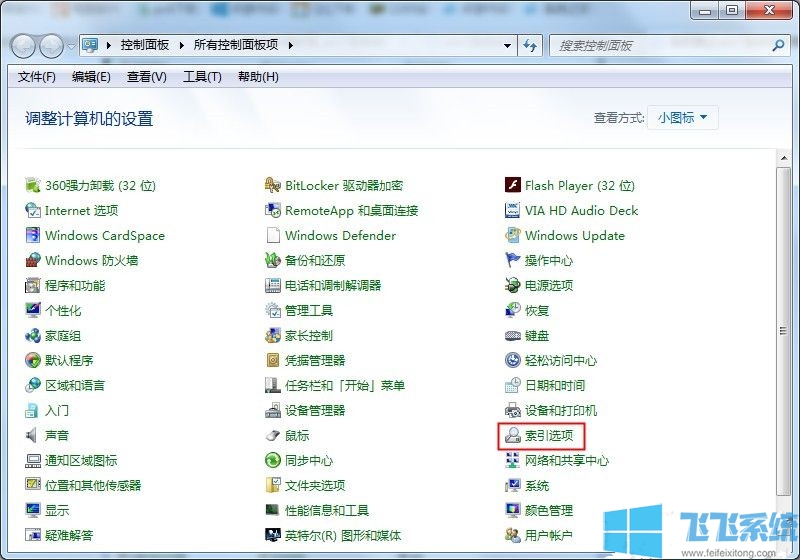Open the 编辑(E) menu
The width and height of the screenshot is (800, 560).
(x=91, y=77)
